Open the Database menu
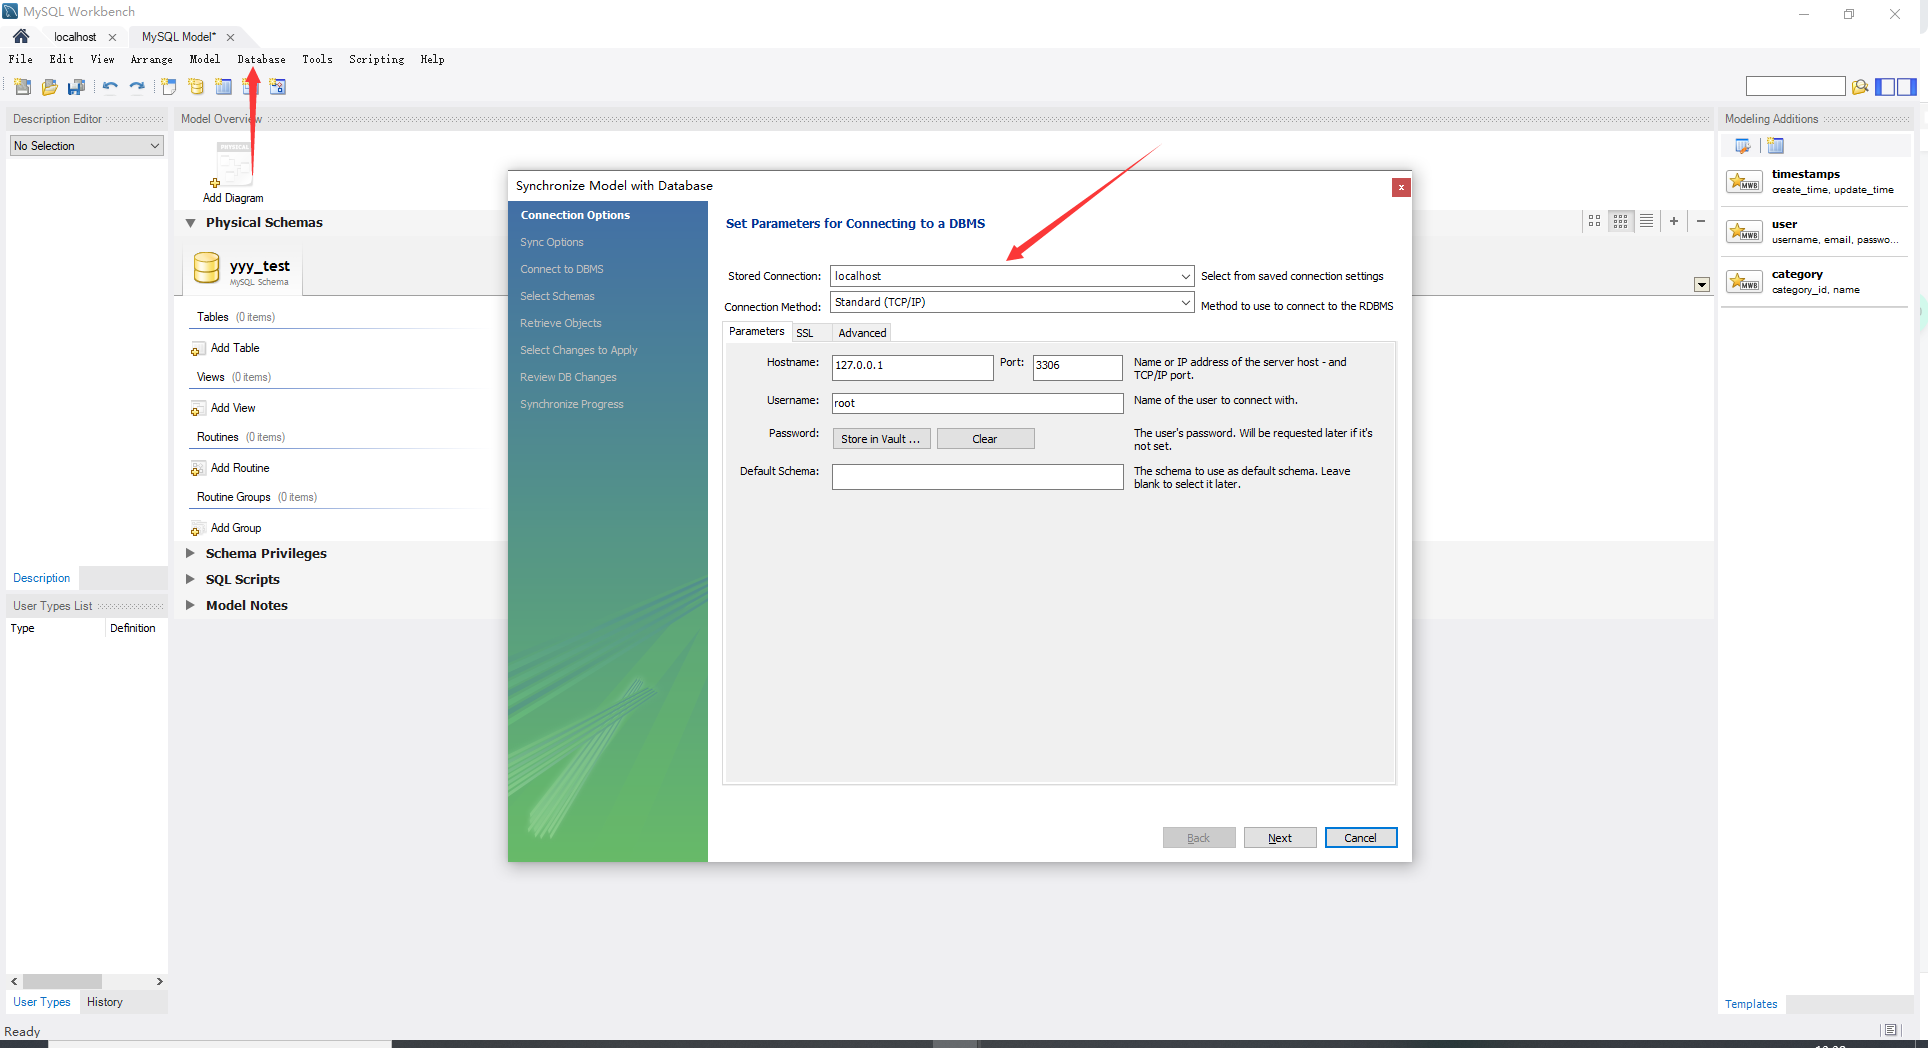 260,59
